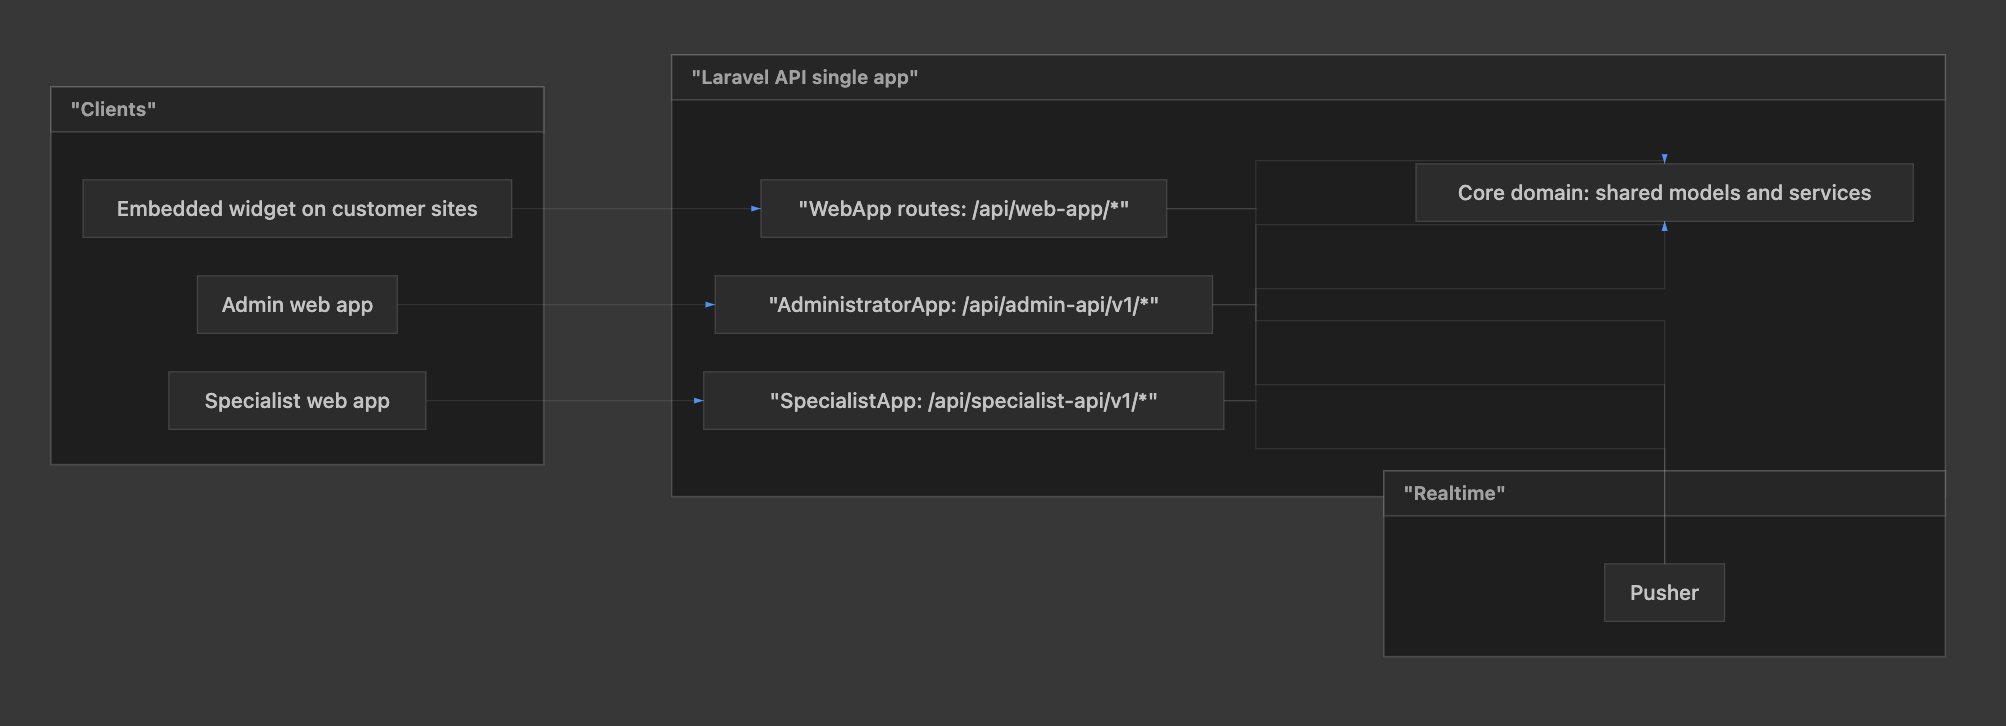Click the Admin web app node
2006x726 pixels.
[297, 304]
